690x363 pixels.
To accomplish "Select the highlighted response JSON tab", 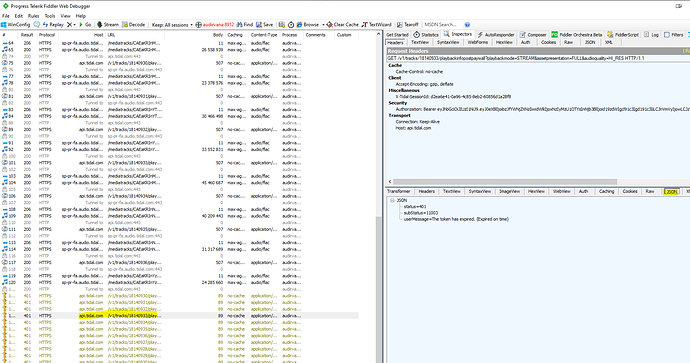I will (671, 191).
